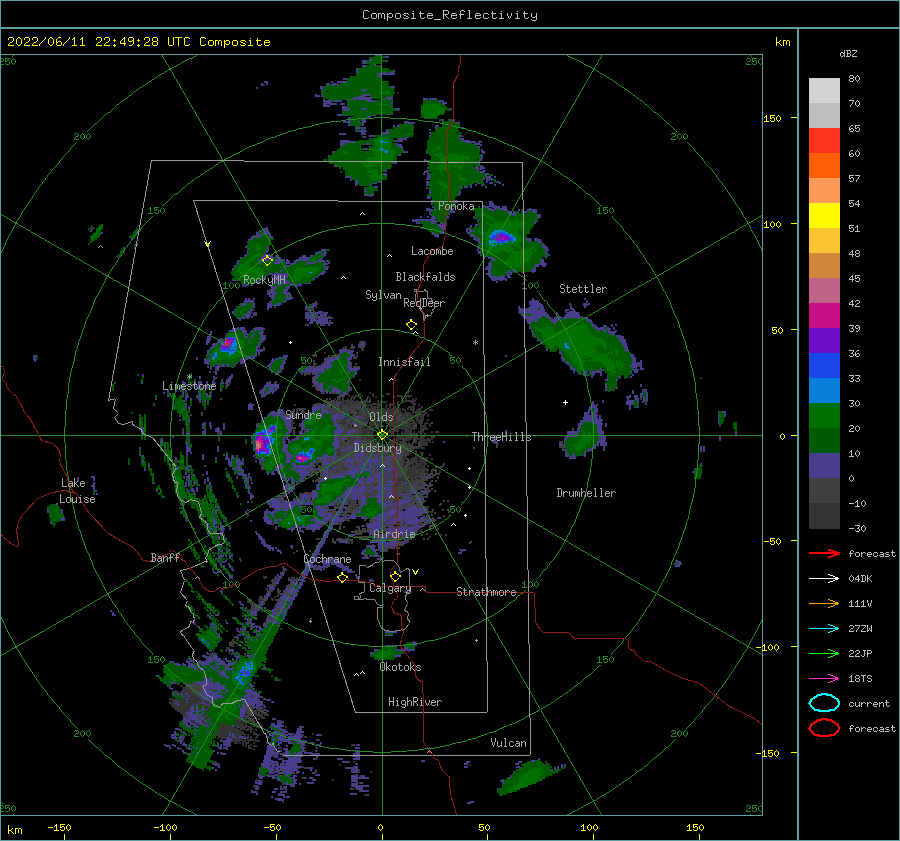Image resolution: width=900 pixels, height=841 pixels.
Task: Click the green 22JP arrow icon
Action: pyautogui.click(x=824, y=653)
